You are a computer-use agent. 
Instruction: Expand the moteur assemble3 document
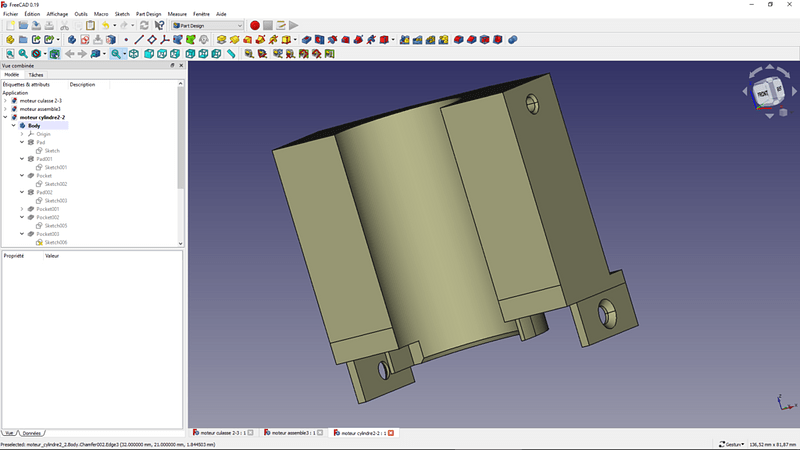pyautogui.click(x=6, y=109)
